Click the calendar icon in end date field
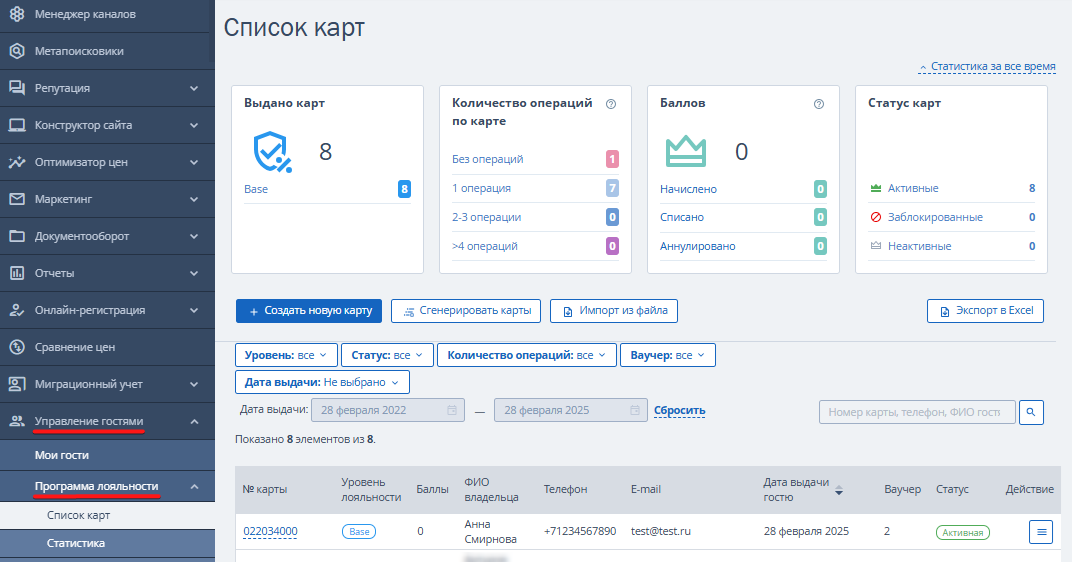Image resolution: width=1072 pixels, height=562 pixels. 635,410
